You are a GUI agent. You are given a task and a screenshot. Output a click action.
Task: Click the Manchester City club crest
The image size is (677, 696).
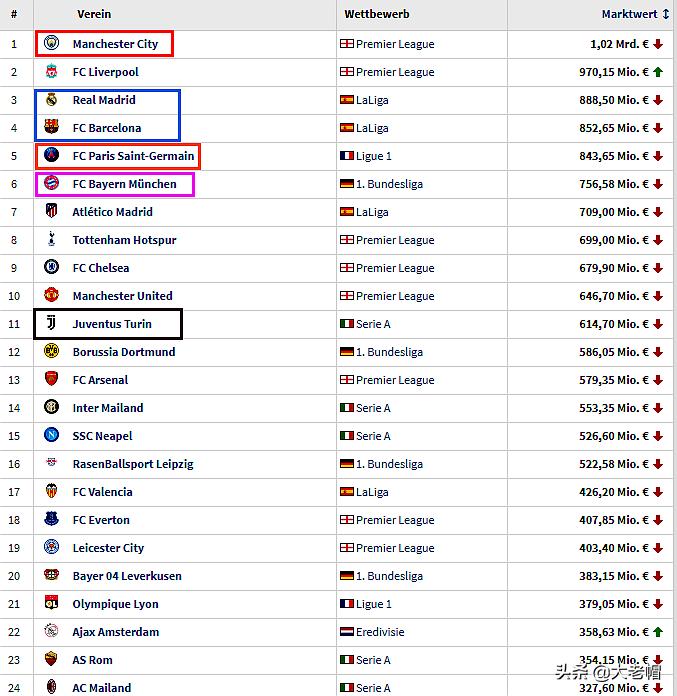tap(52, 44)
